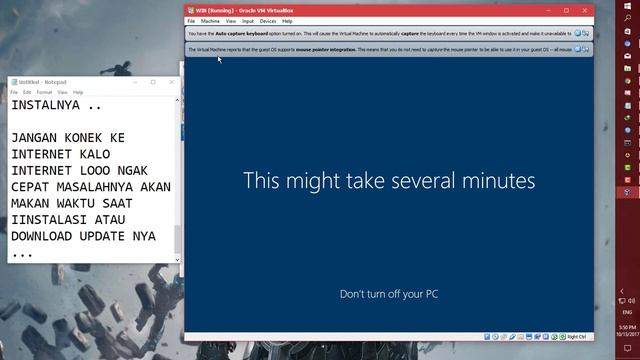Click the optical disk icon in VirtualBox status bar
Screen dimensions: 640x360
coord(495,337)
